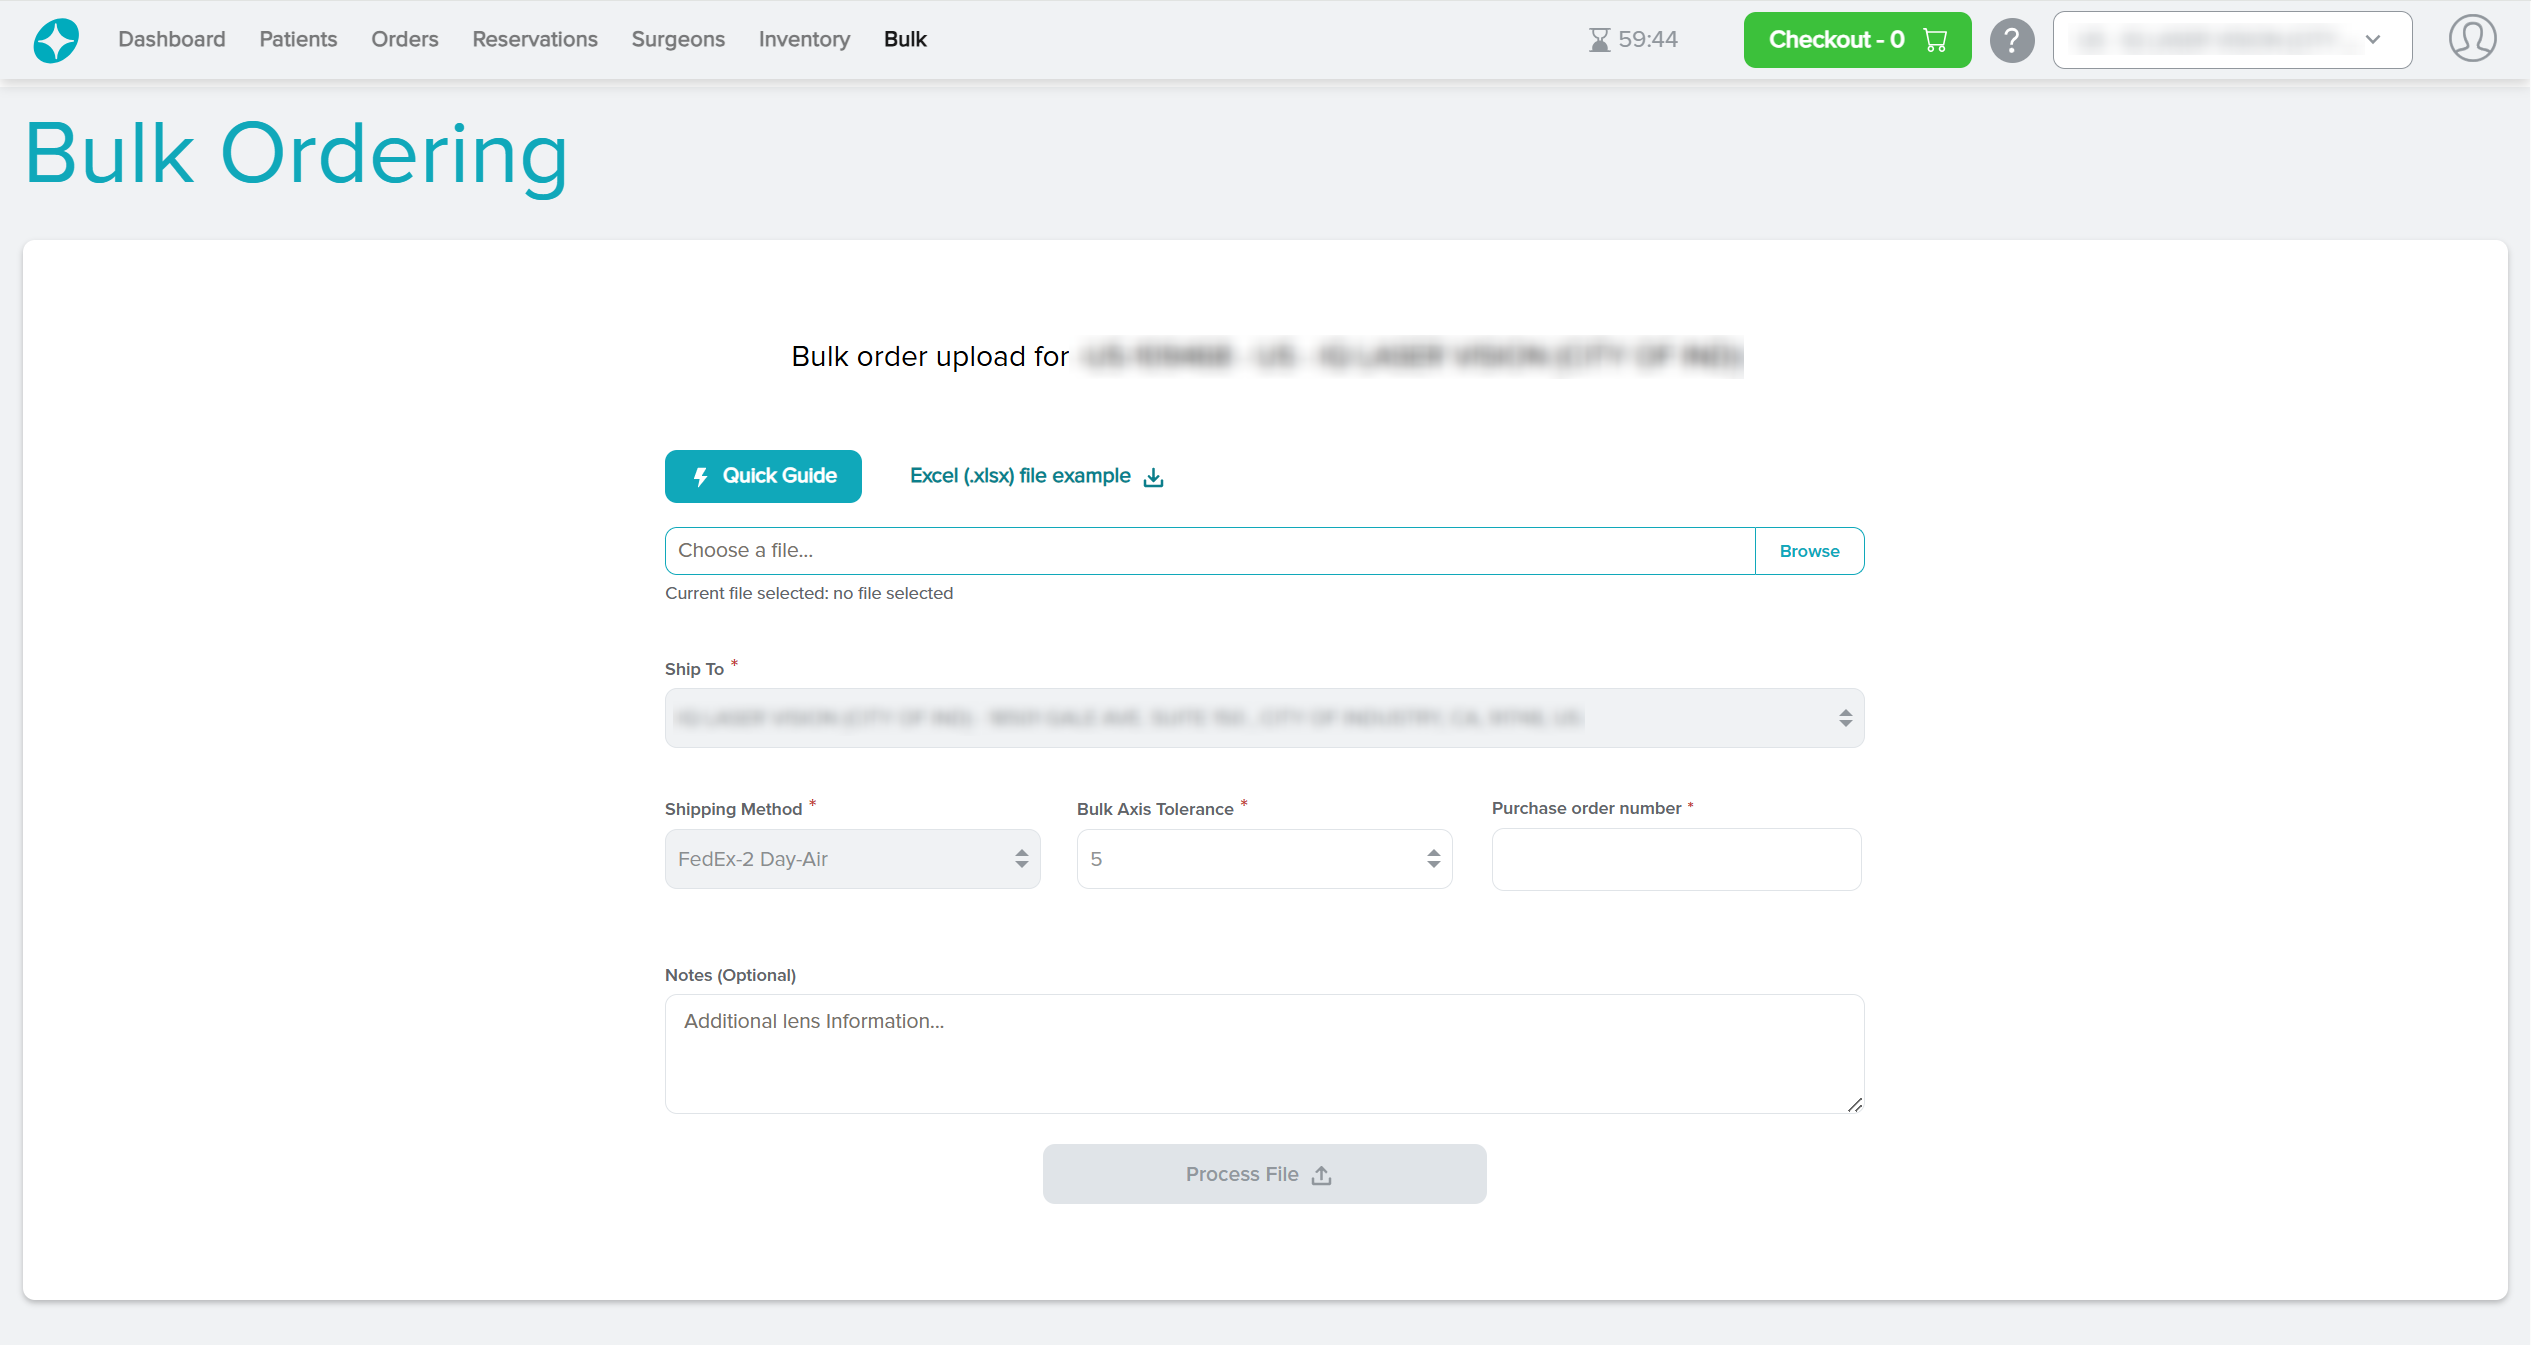The height and width of the screenshot is (1345, 2531).
Task: Click the Browse file button
Action: [1808, 551]
